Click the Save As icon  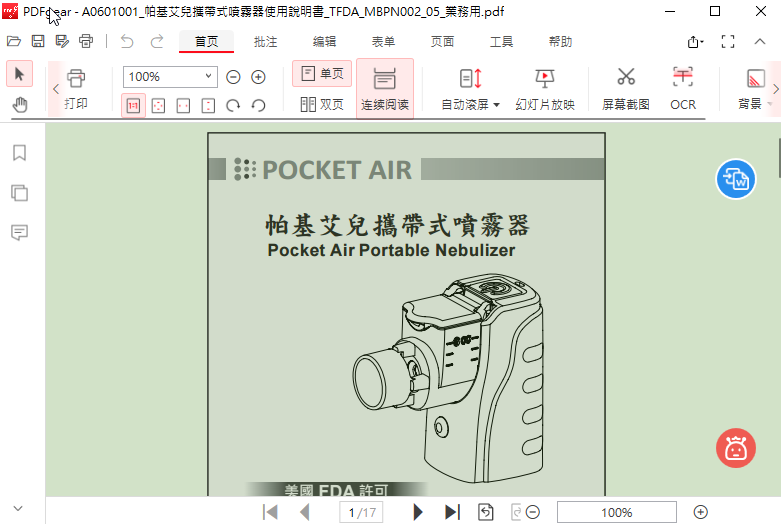click(62, 41)
